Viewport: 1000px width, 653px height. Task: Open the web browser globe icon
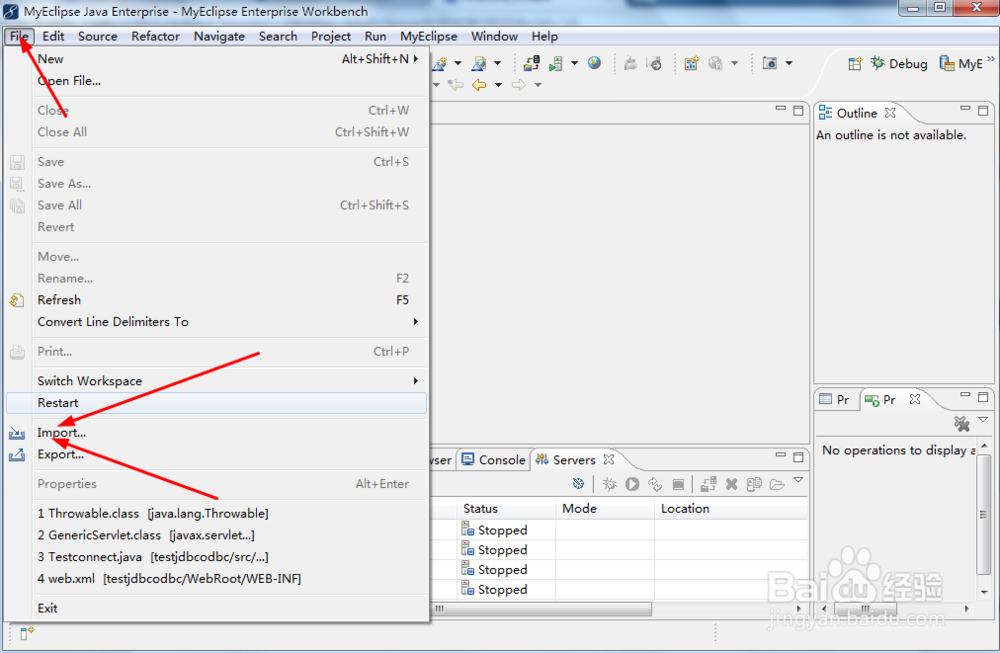click(x=594, y=62)
